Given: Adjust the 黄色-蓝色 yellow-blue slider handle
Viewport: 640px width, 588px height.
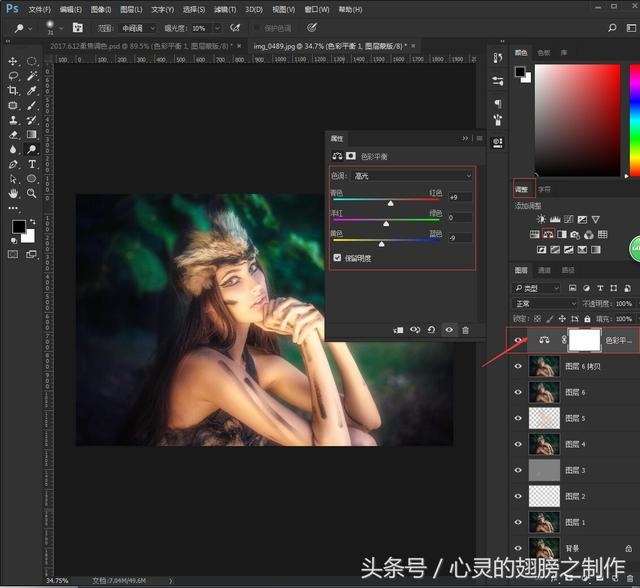Looking at the screenshot, I should (382, 244).
